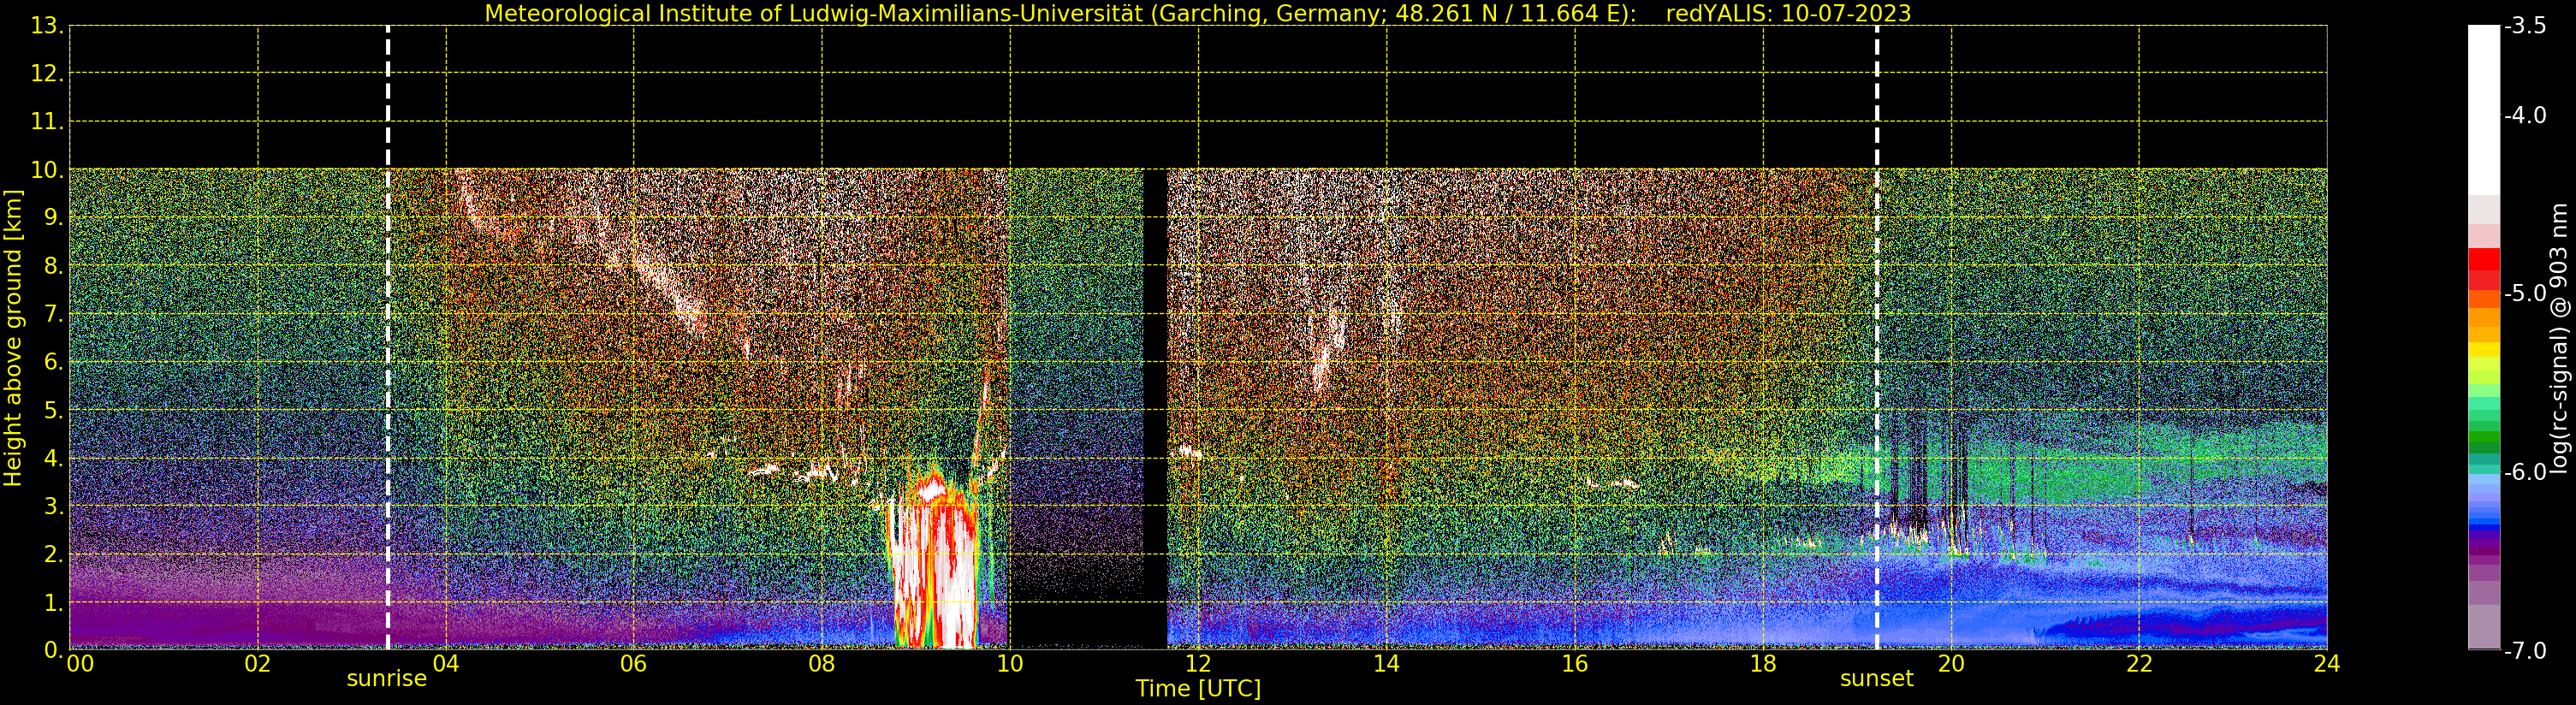Click the white dashed sunrise marker line
The image size is (2576, 705).
point(388,338)
